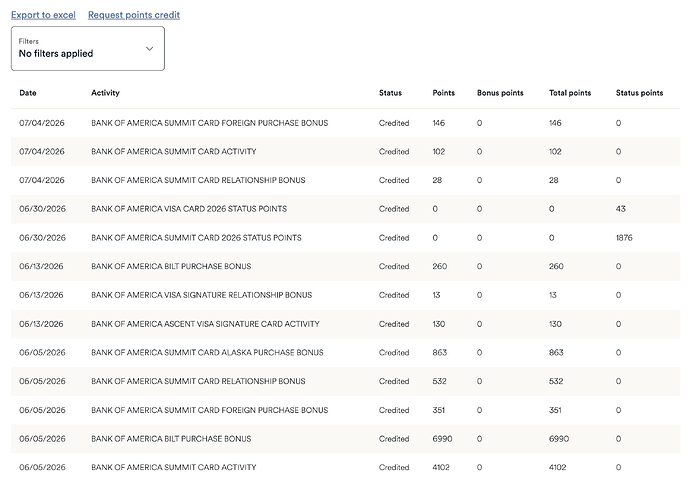Click the 863 value in Points column
690x481 pixels.
coord(440,353)
